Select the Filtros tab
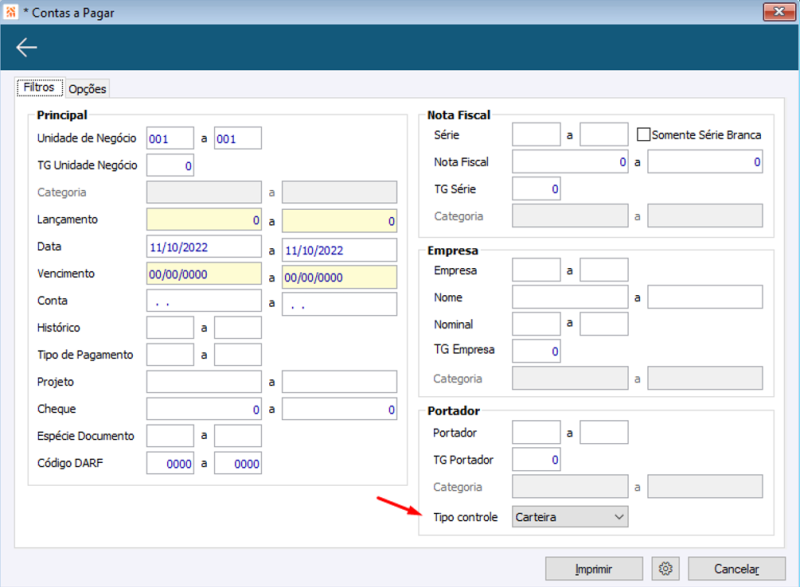The height and width of the screenshot is (587, 800). click(x=39, y=87)
